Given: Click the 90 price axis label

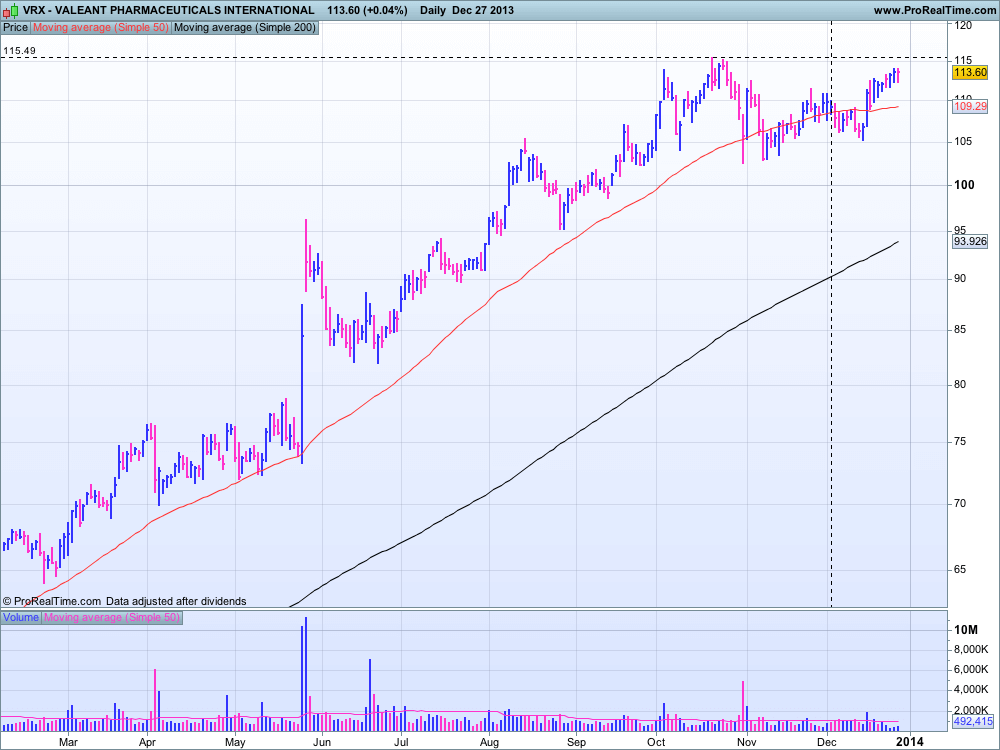Looking at the screenshot, I should coord(959,278).
